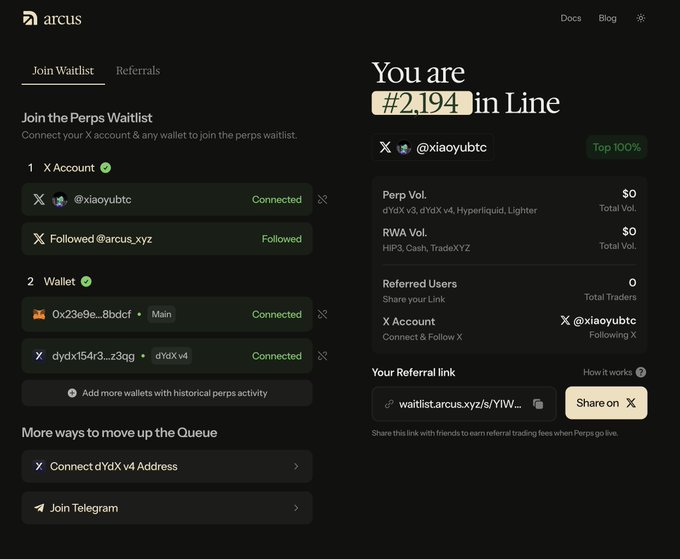Click 'Connected' status on the dydx154r3 row
Image resolution: width=680 pixels, height=559 pixels.
point(277,356)
